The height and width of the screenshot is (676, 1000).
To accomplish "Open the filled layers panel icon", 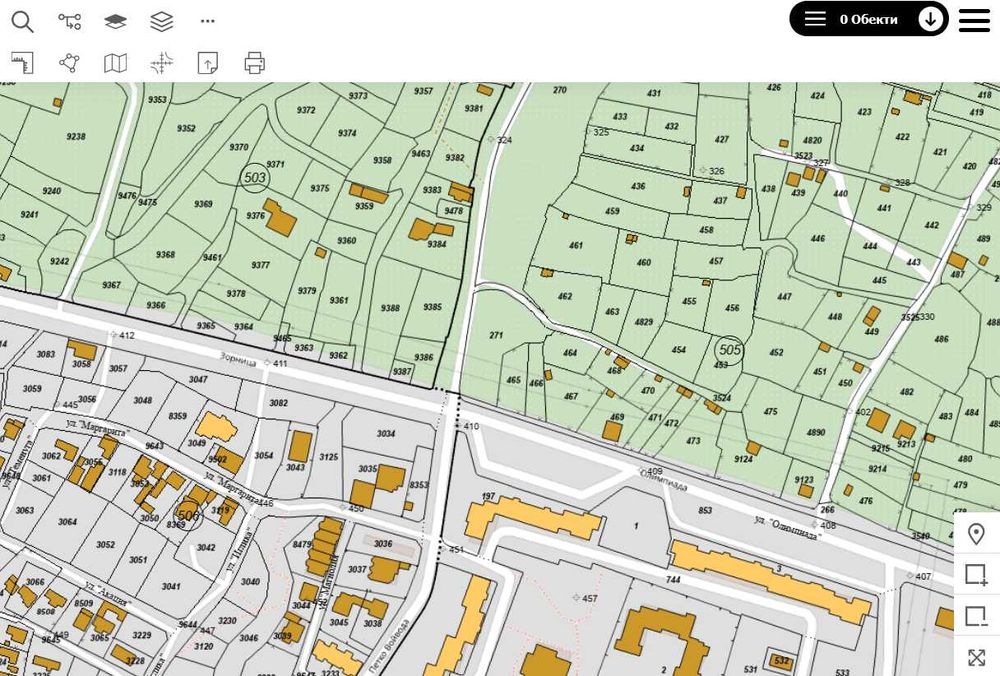I will coord(115,22).
